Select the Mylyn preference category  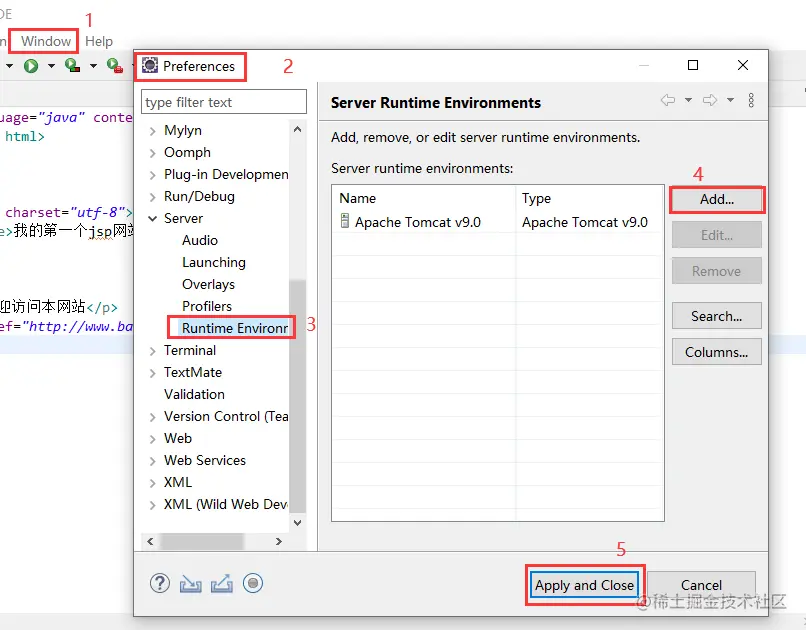click(182, 131)
